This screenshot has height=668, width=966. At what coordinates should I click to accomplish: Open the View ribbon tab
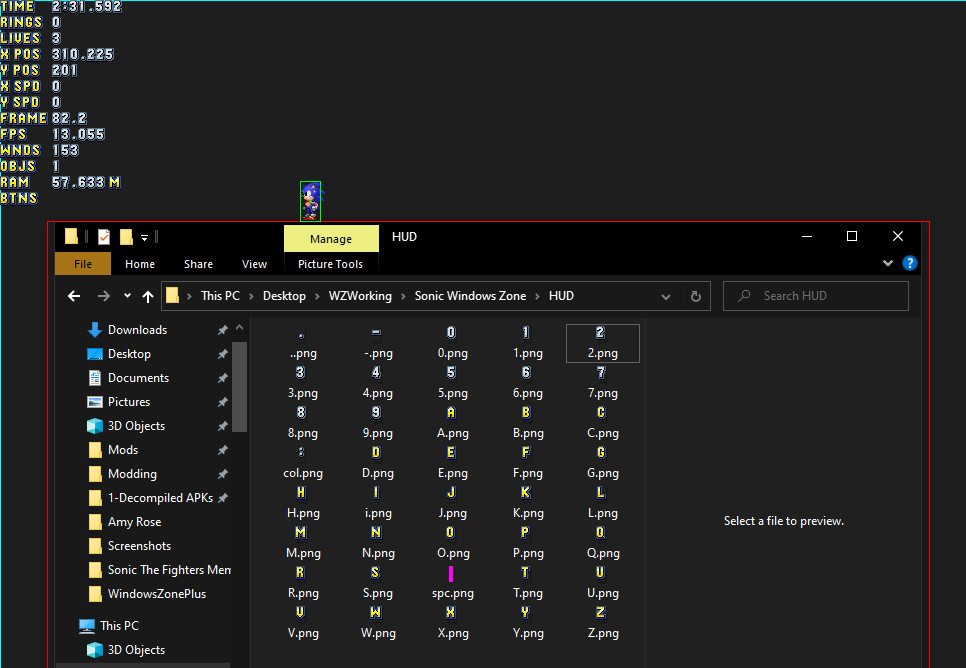(254, 264)
